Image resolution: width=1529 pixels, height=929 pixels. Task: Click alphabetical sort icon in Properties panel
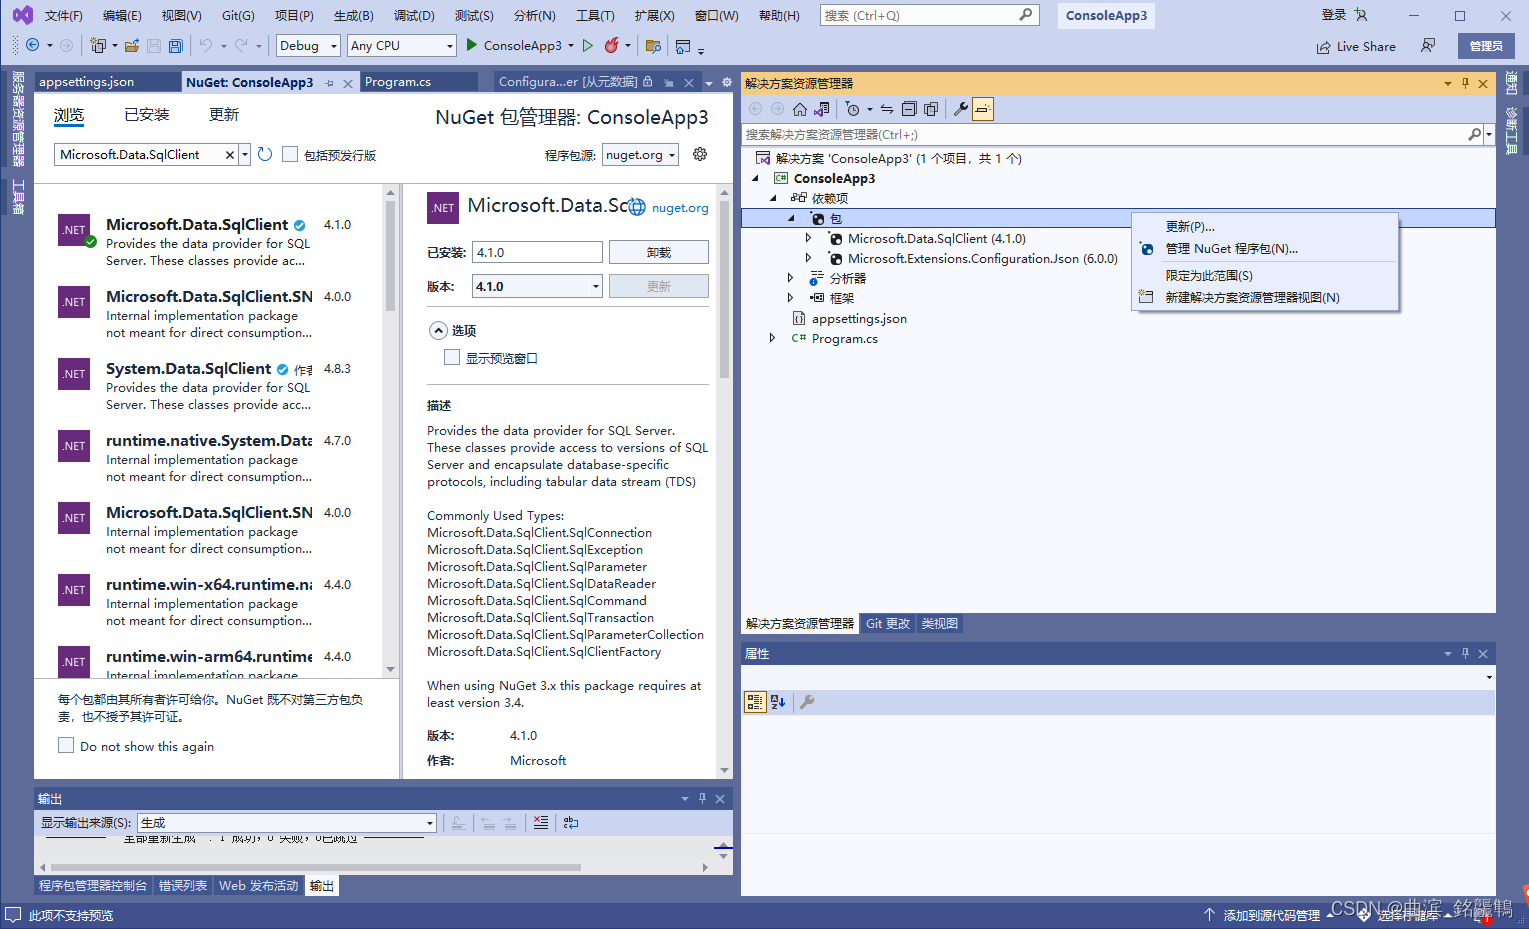[x=778, y=702]
